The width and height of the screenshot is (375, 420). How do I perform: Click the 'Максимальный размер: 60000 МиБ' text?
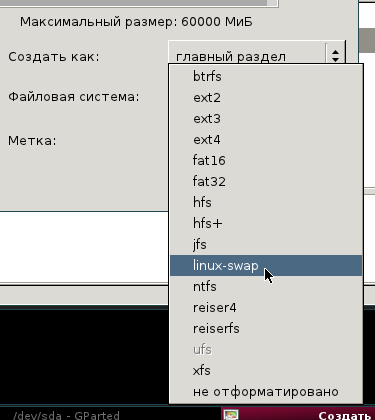pyautogui.click(x=136, y=22)
